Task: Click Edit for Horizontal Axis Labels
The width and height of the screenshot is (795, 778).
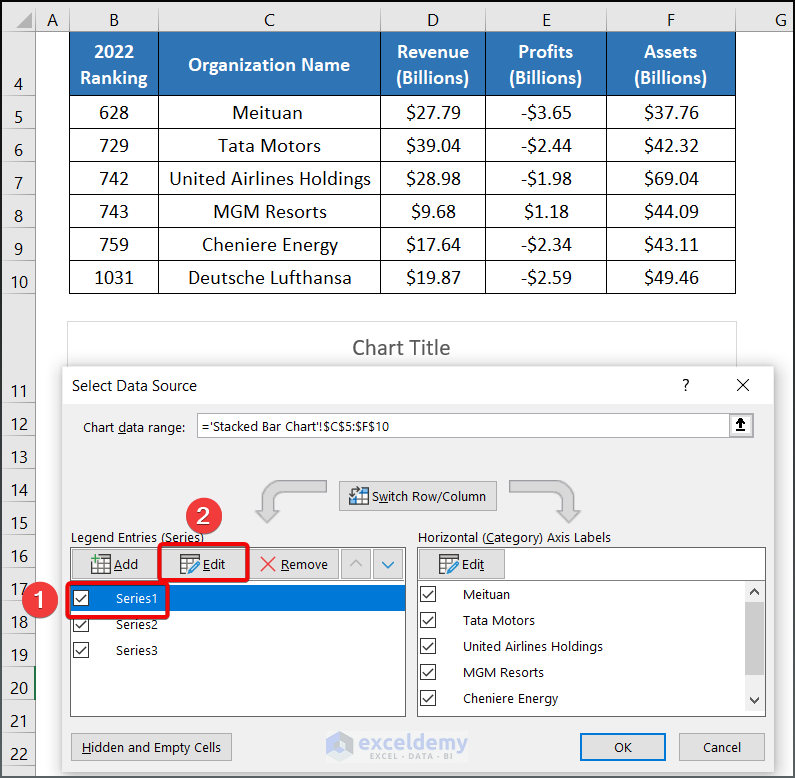Action: pyautogui.click(x=461, y=564)
